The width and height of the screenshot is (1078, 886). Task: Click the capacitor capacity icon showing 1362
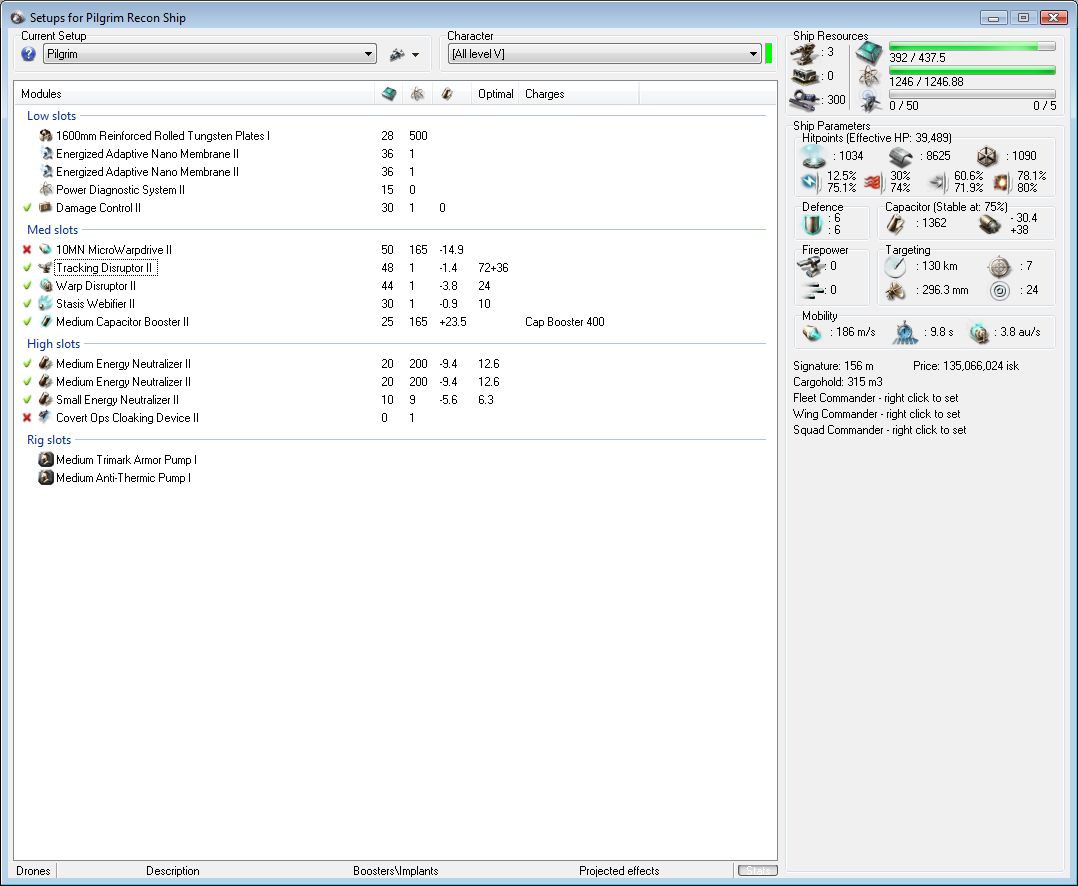point(895,223)
